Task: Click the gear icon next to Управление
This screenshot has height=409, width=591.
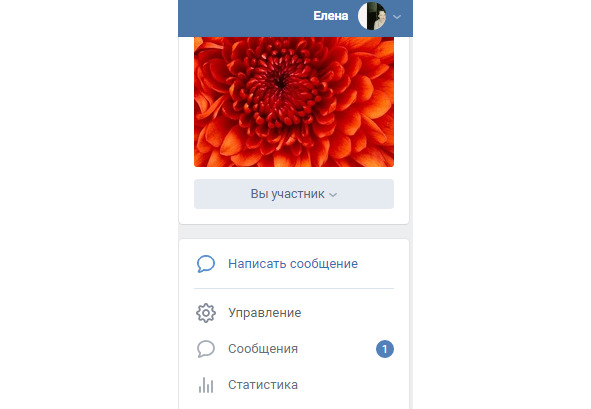Action: tap(206, 313)
